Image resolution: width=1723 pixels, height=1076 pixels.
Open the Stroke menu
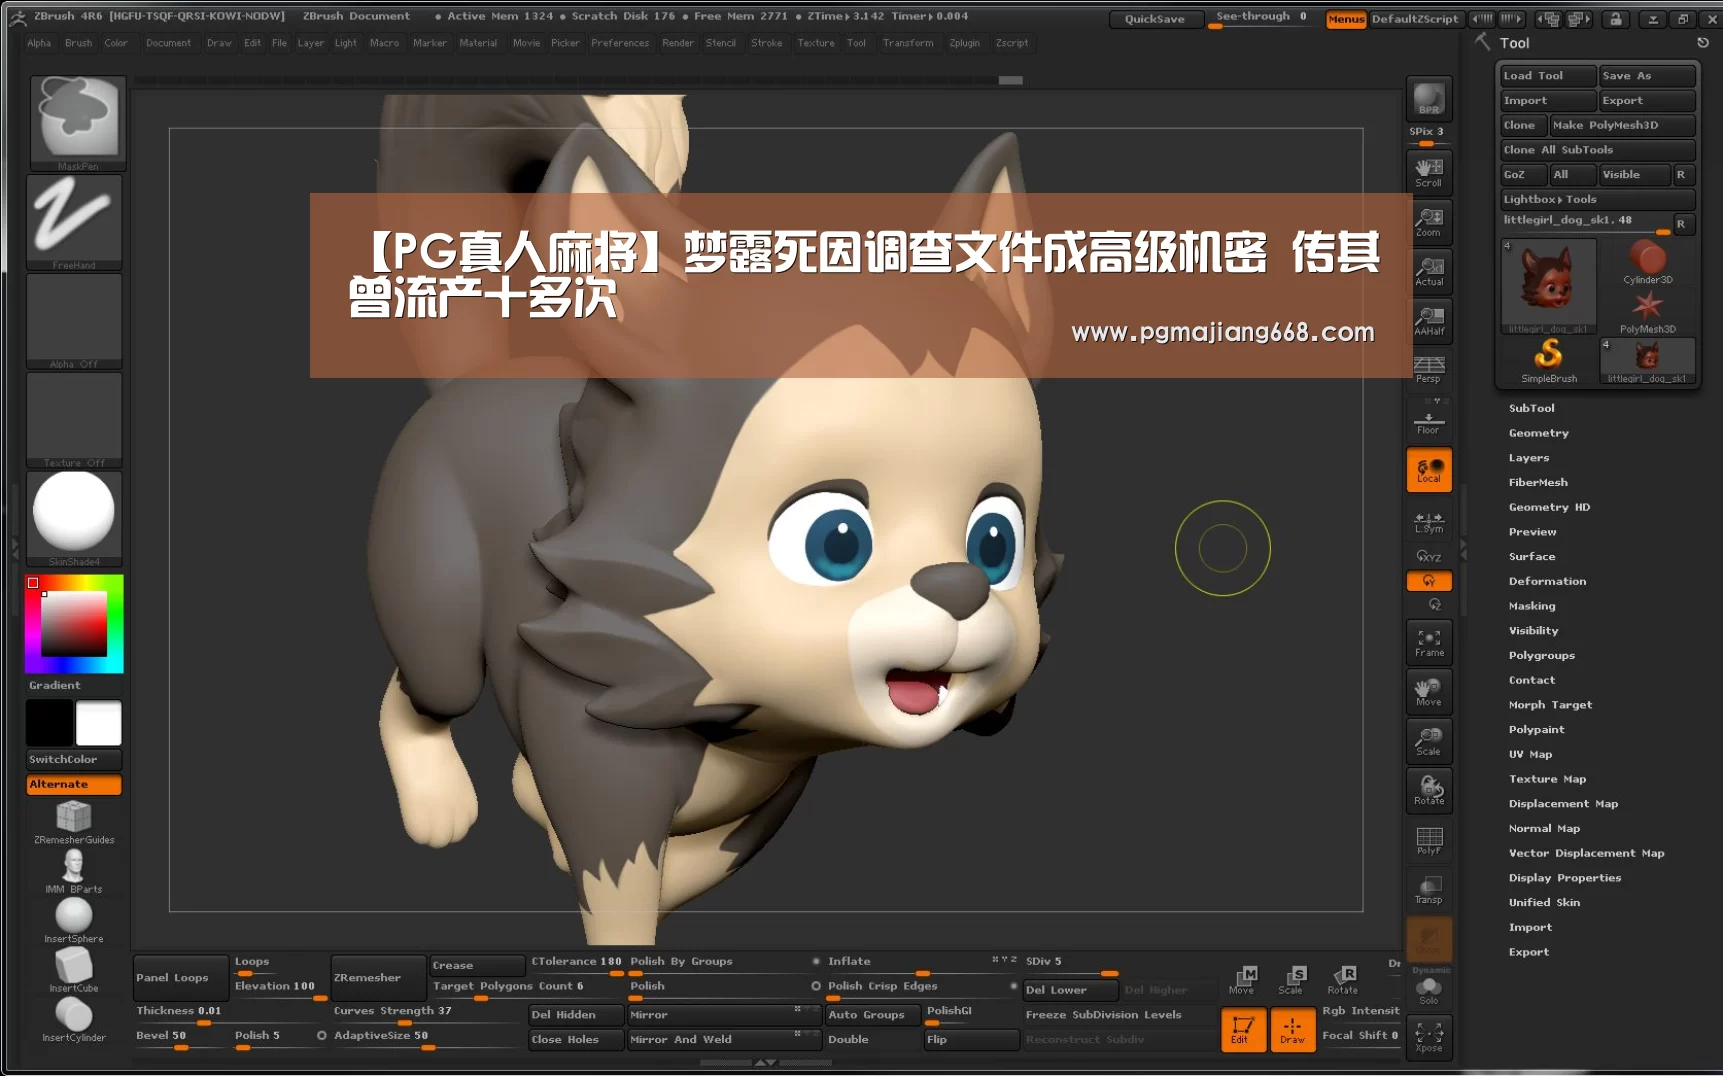[x=766, y=43]
